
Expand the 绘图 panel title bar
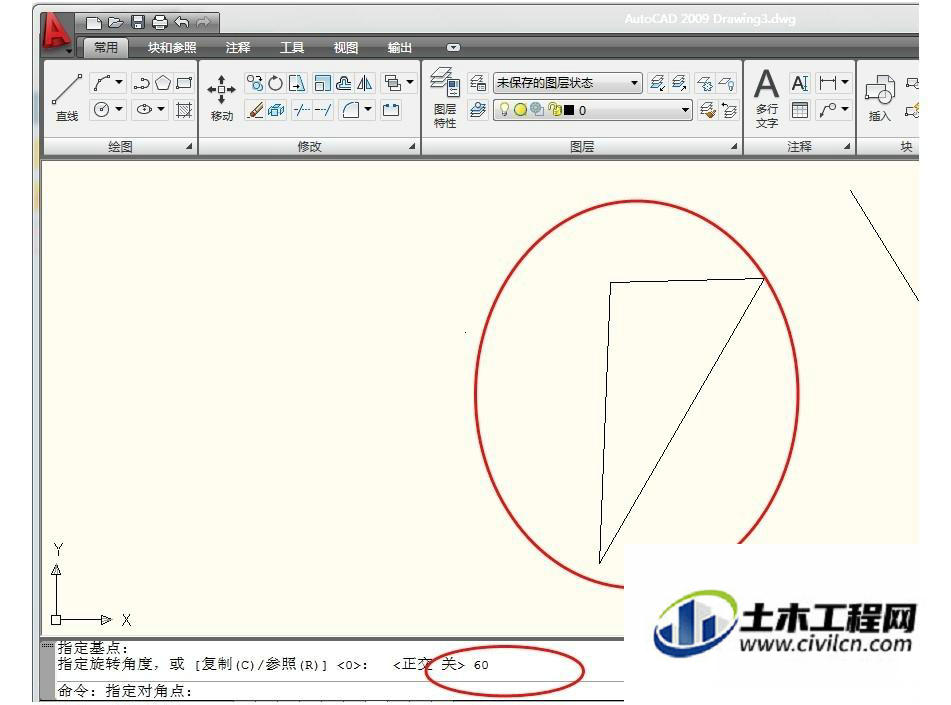click(x=120, y=146)
